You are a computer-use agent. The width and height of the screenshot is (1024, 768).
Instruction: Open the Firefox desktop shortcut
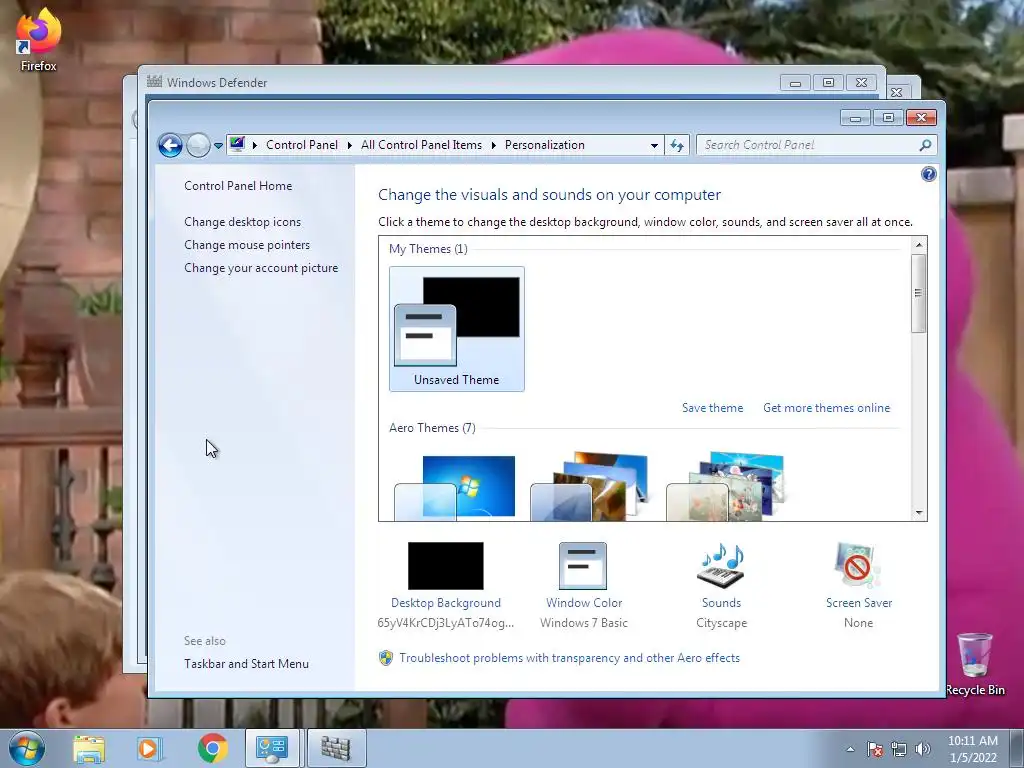pyautogui.click(x=39, y=40)
